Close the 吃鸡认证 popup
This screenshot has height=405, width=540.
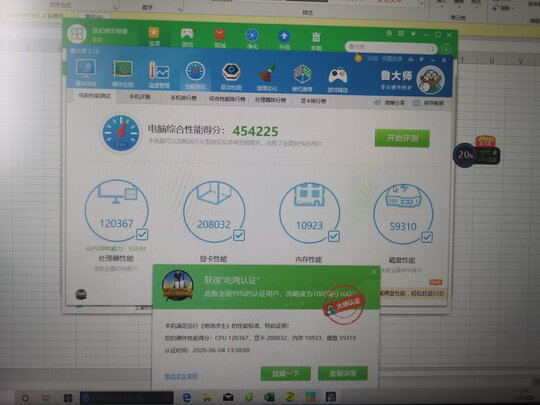tap(374, 272)
